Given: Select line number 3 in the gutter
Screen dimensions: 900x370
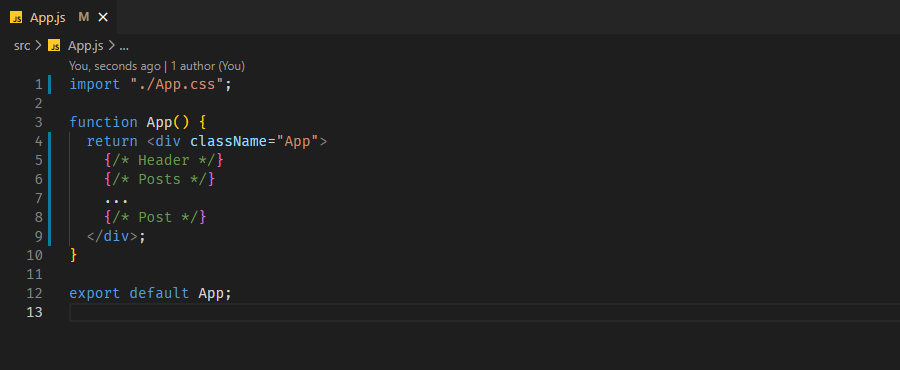Looking at the screenshot, I should coord(38,122).
